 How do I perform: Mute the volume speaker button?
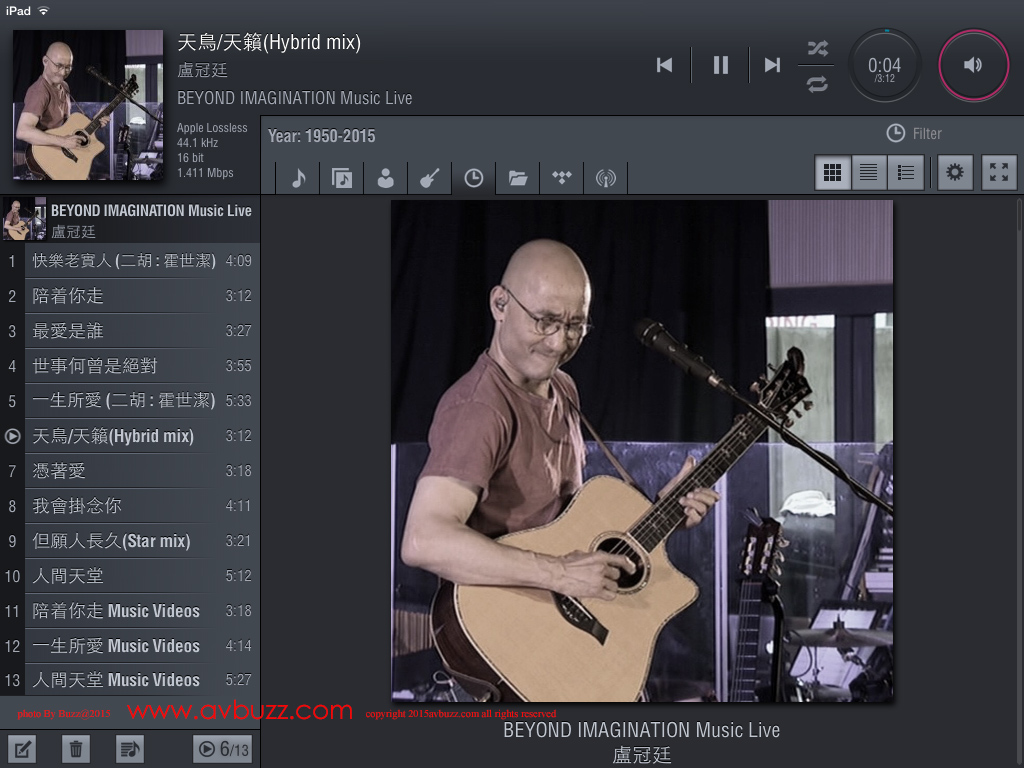pos(973,65)
